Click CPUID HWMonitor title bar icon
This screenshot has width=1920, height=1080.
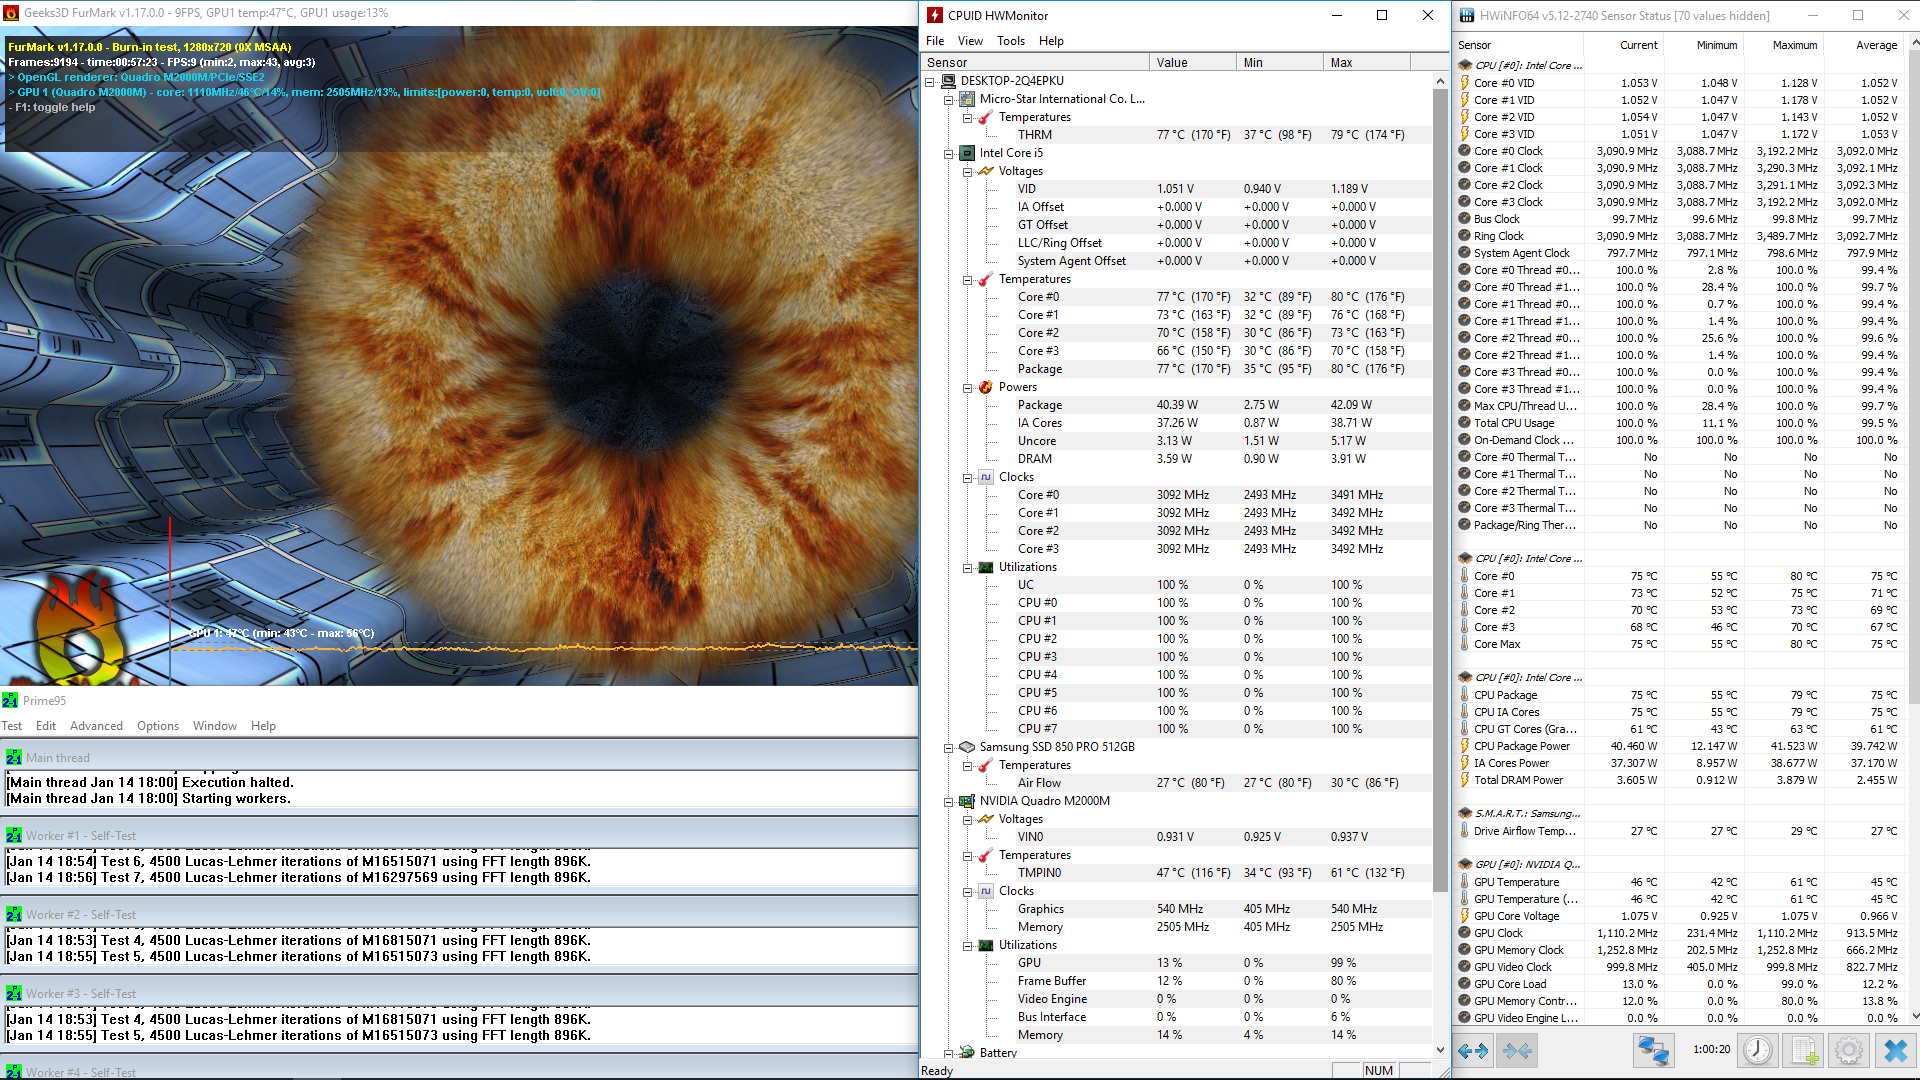coord(935,15)
